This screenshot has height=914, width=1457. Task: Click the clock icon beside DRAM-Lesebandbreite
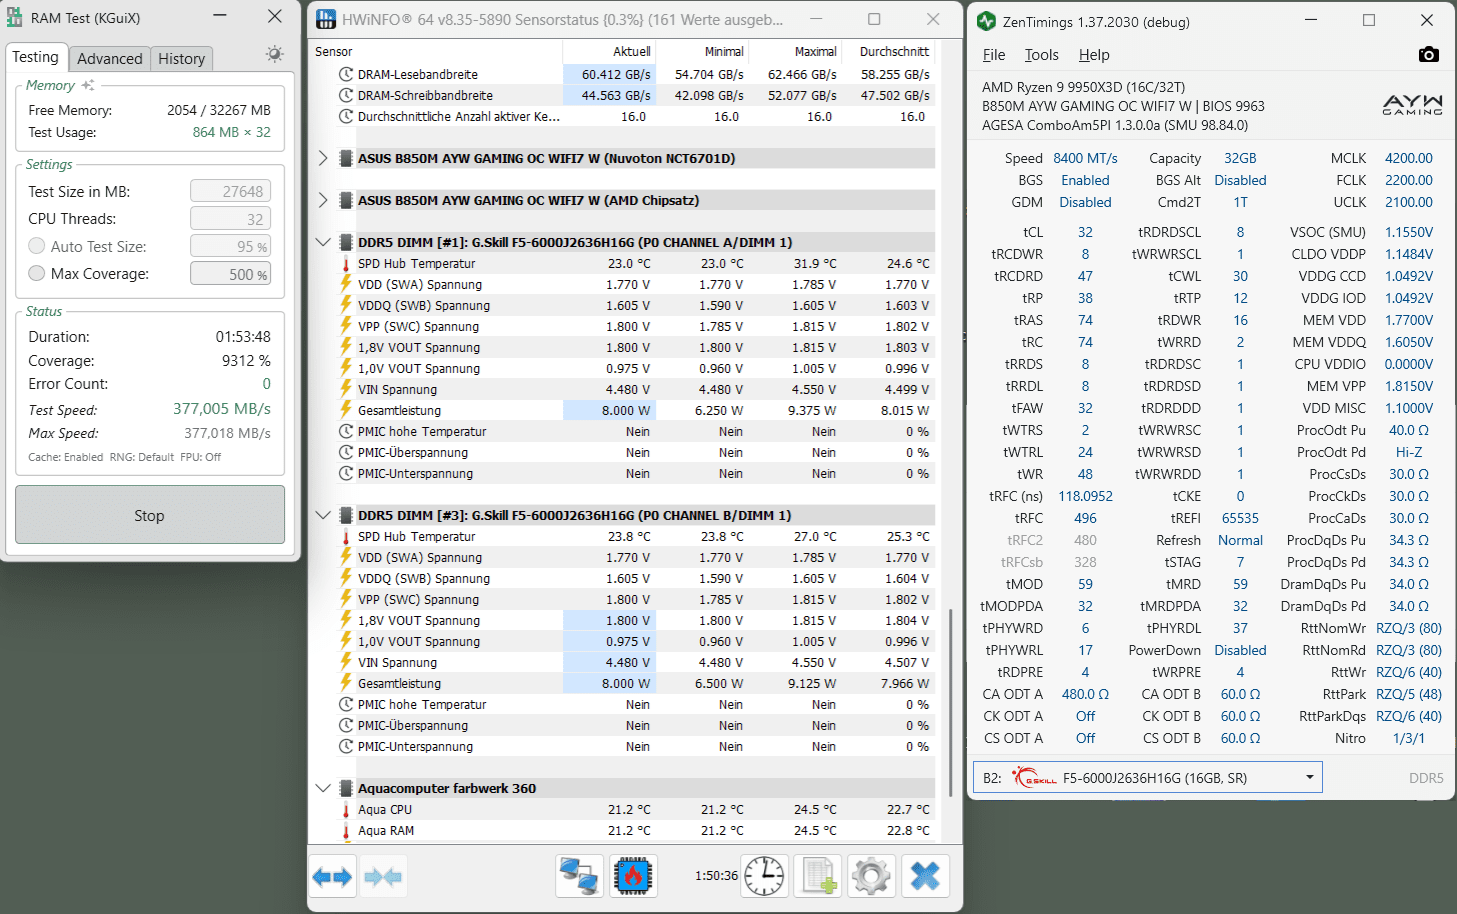click(346, 74)
